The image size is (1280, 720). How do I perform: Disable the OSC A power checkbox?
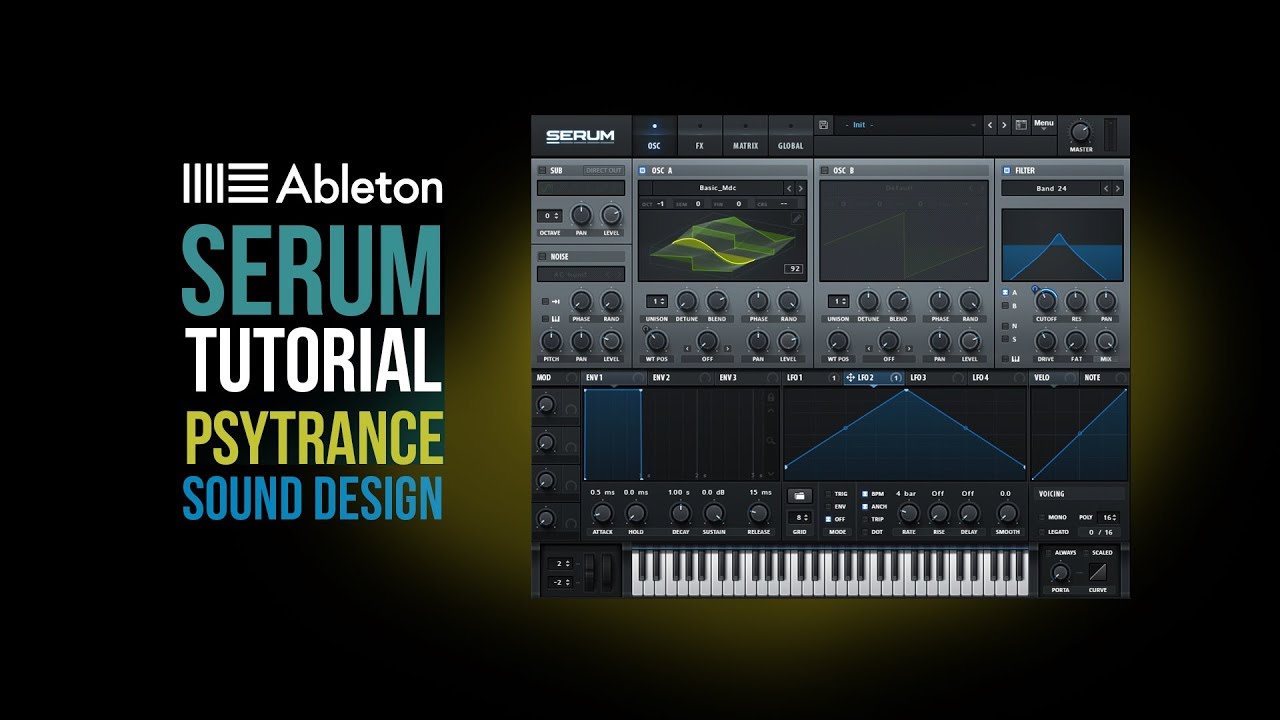click(x=643, y=171)
